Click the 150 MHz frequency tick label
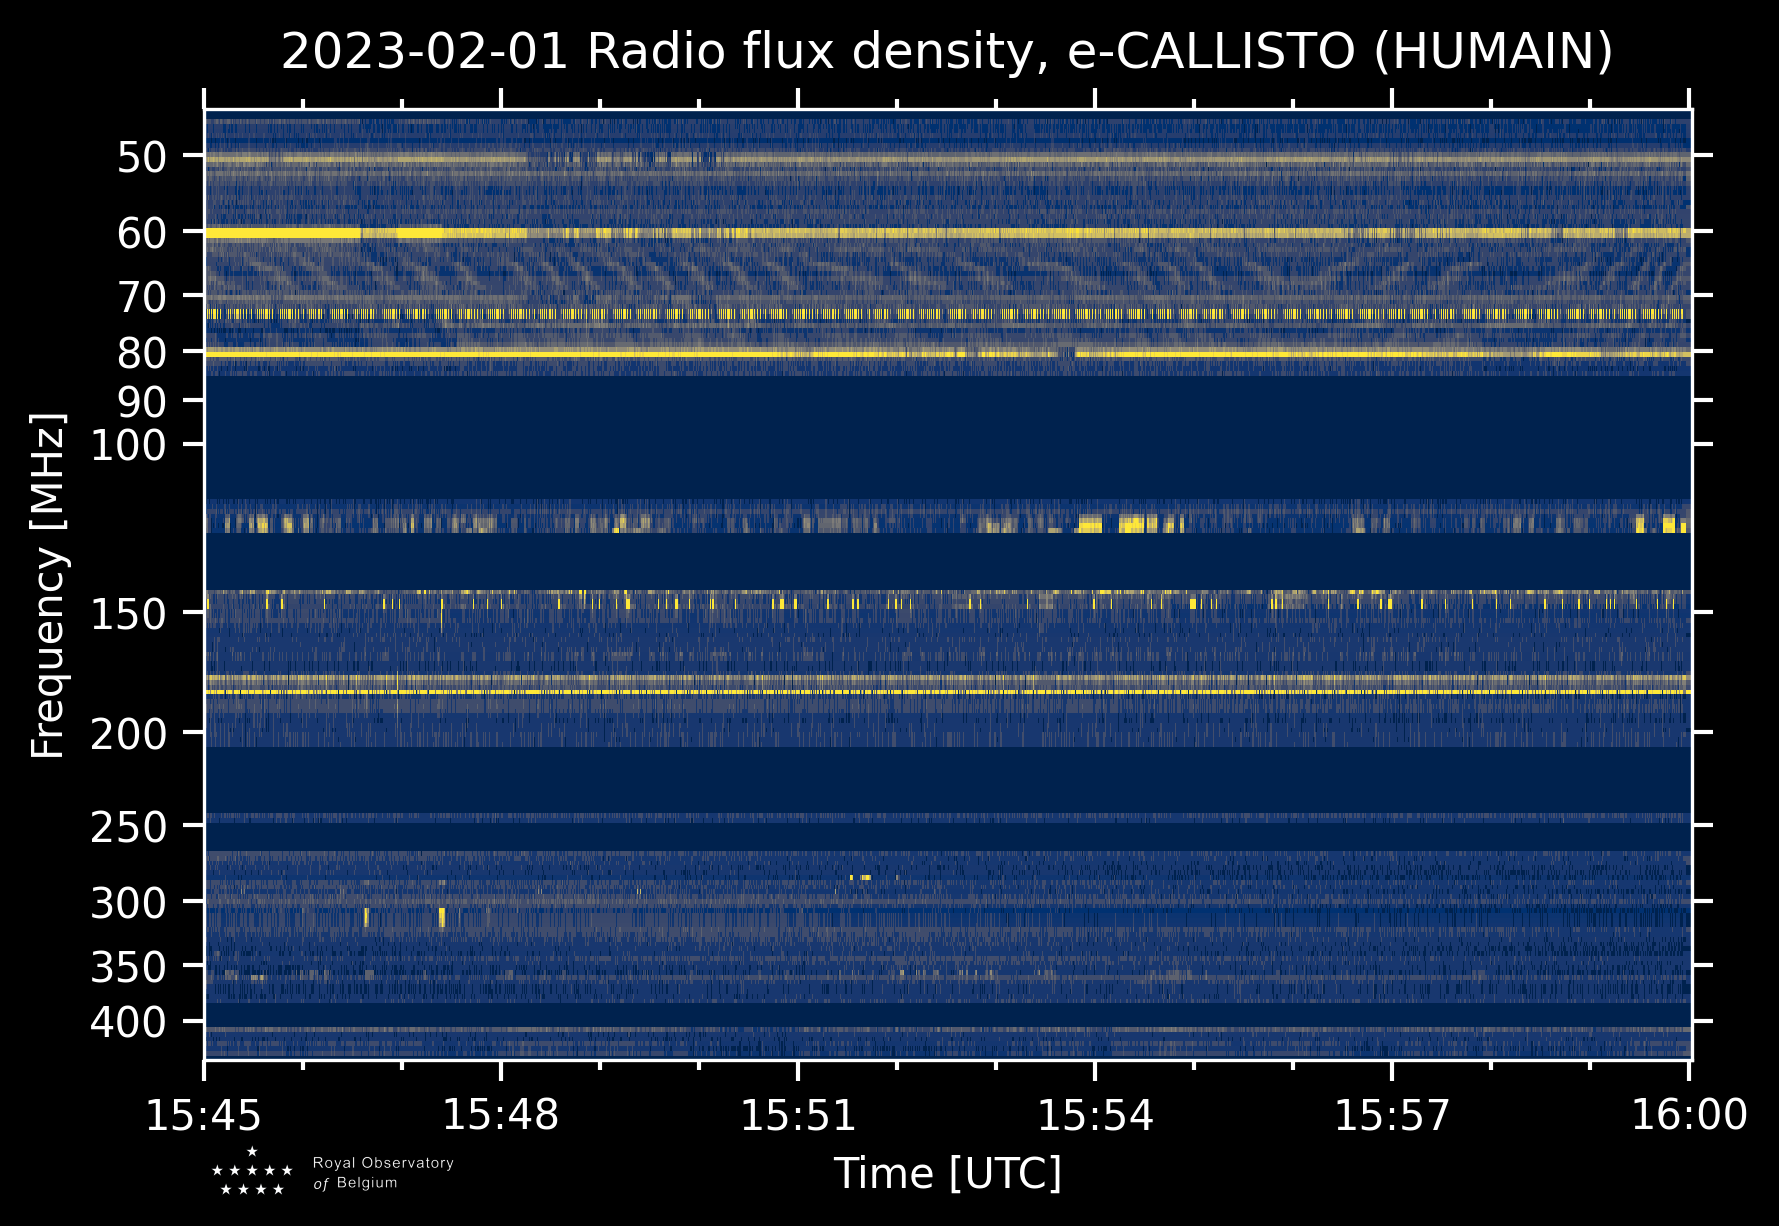 pyautogui.click(x=128, y=613)
